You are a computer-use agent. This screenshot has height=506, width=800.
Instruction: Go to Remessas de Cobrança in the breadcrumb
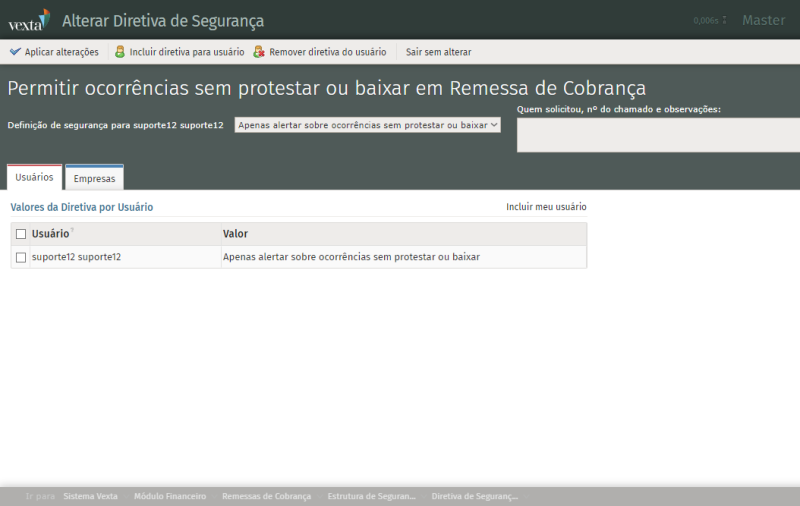coord(266,496)
